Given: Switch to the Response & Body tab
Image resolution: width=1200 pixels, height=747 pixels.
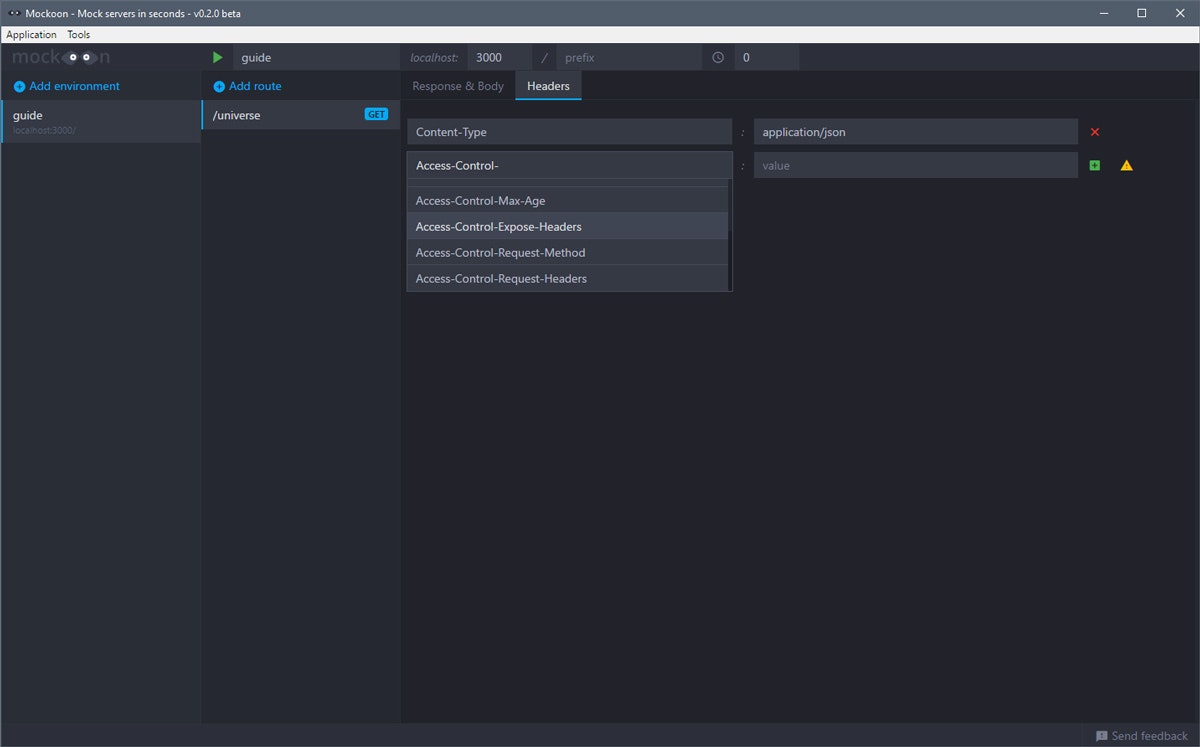Looking at the screenshot, I should click(x=458, y=86).
